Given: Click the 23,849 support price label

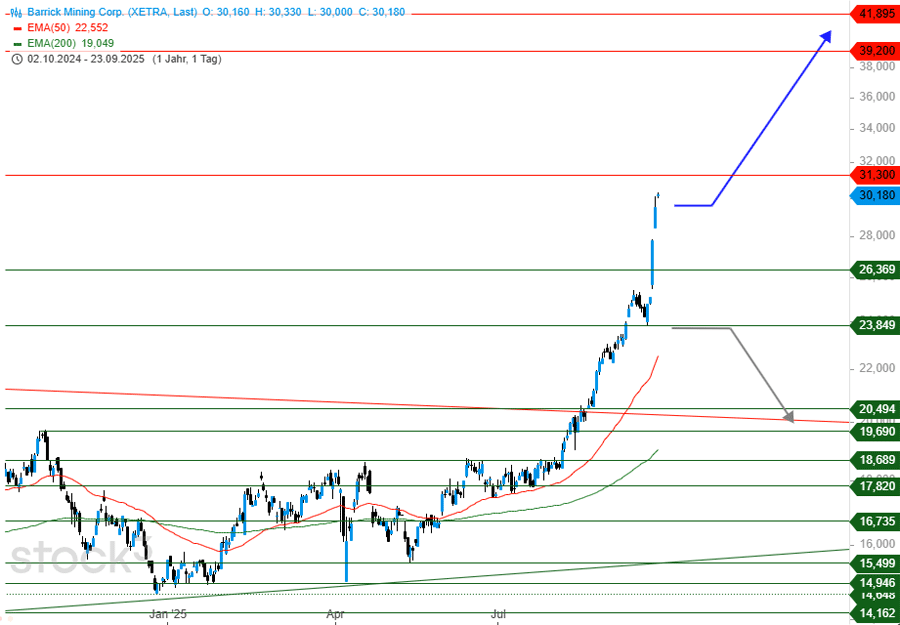Looking at the screenshot, I should click(875, 325).
